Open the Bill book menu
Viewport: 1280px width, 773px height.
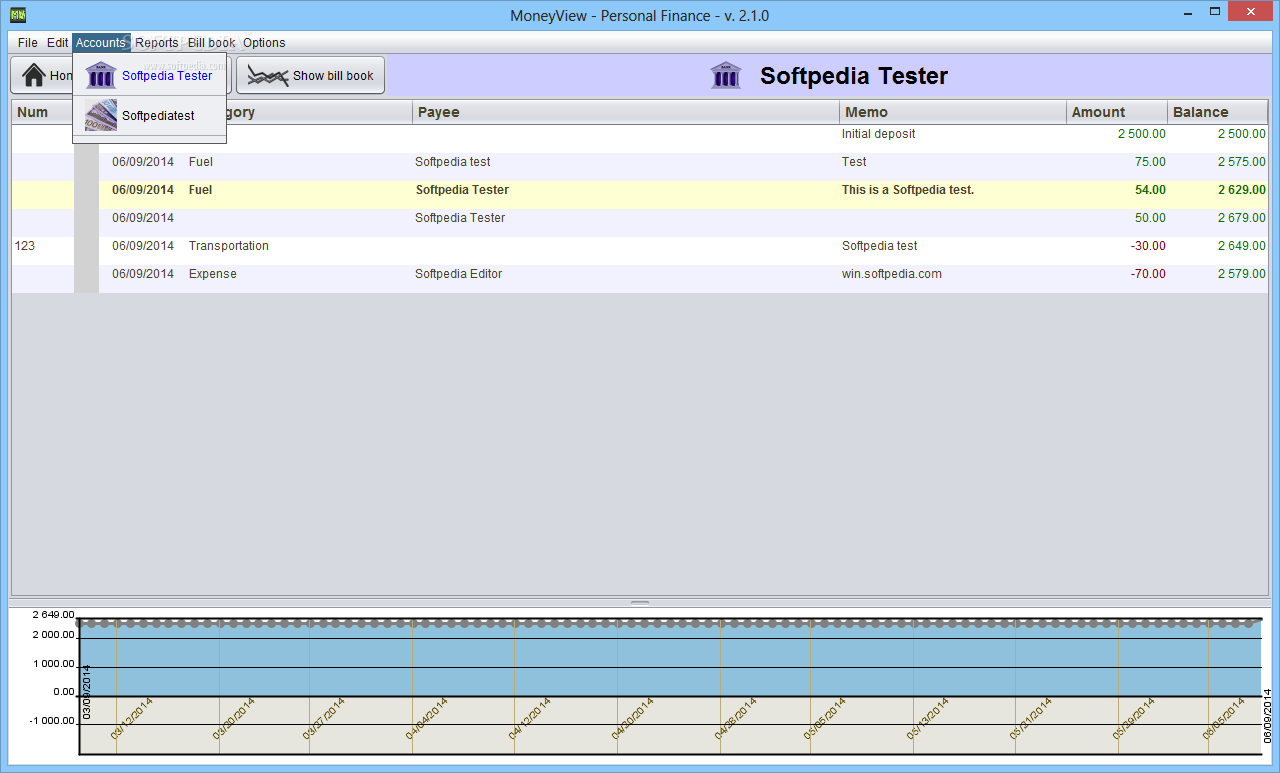click(x=212, y=43)
